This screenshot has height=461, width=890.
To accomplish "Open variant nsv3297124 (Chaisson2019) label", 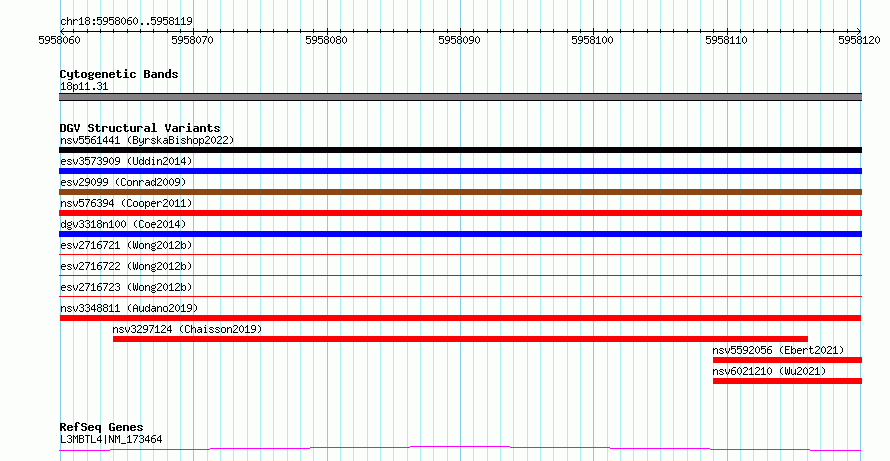I will 187,329.
